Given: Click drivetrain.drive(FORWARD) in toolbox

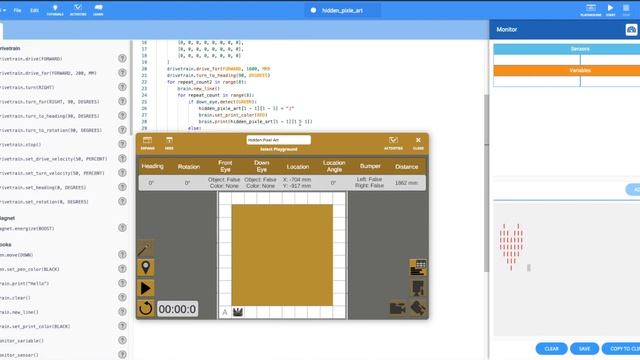Looking at the screenshot, I should click(x=31, y=59).
